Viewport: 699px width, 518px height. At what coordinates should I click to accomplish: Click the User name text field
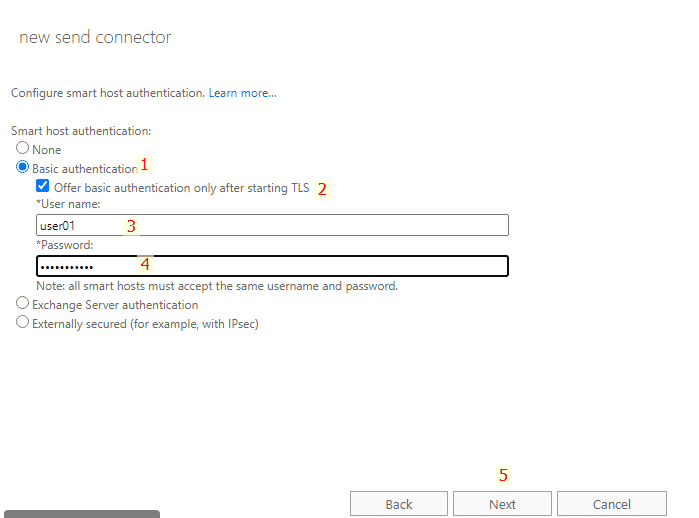tap(272, 225)
